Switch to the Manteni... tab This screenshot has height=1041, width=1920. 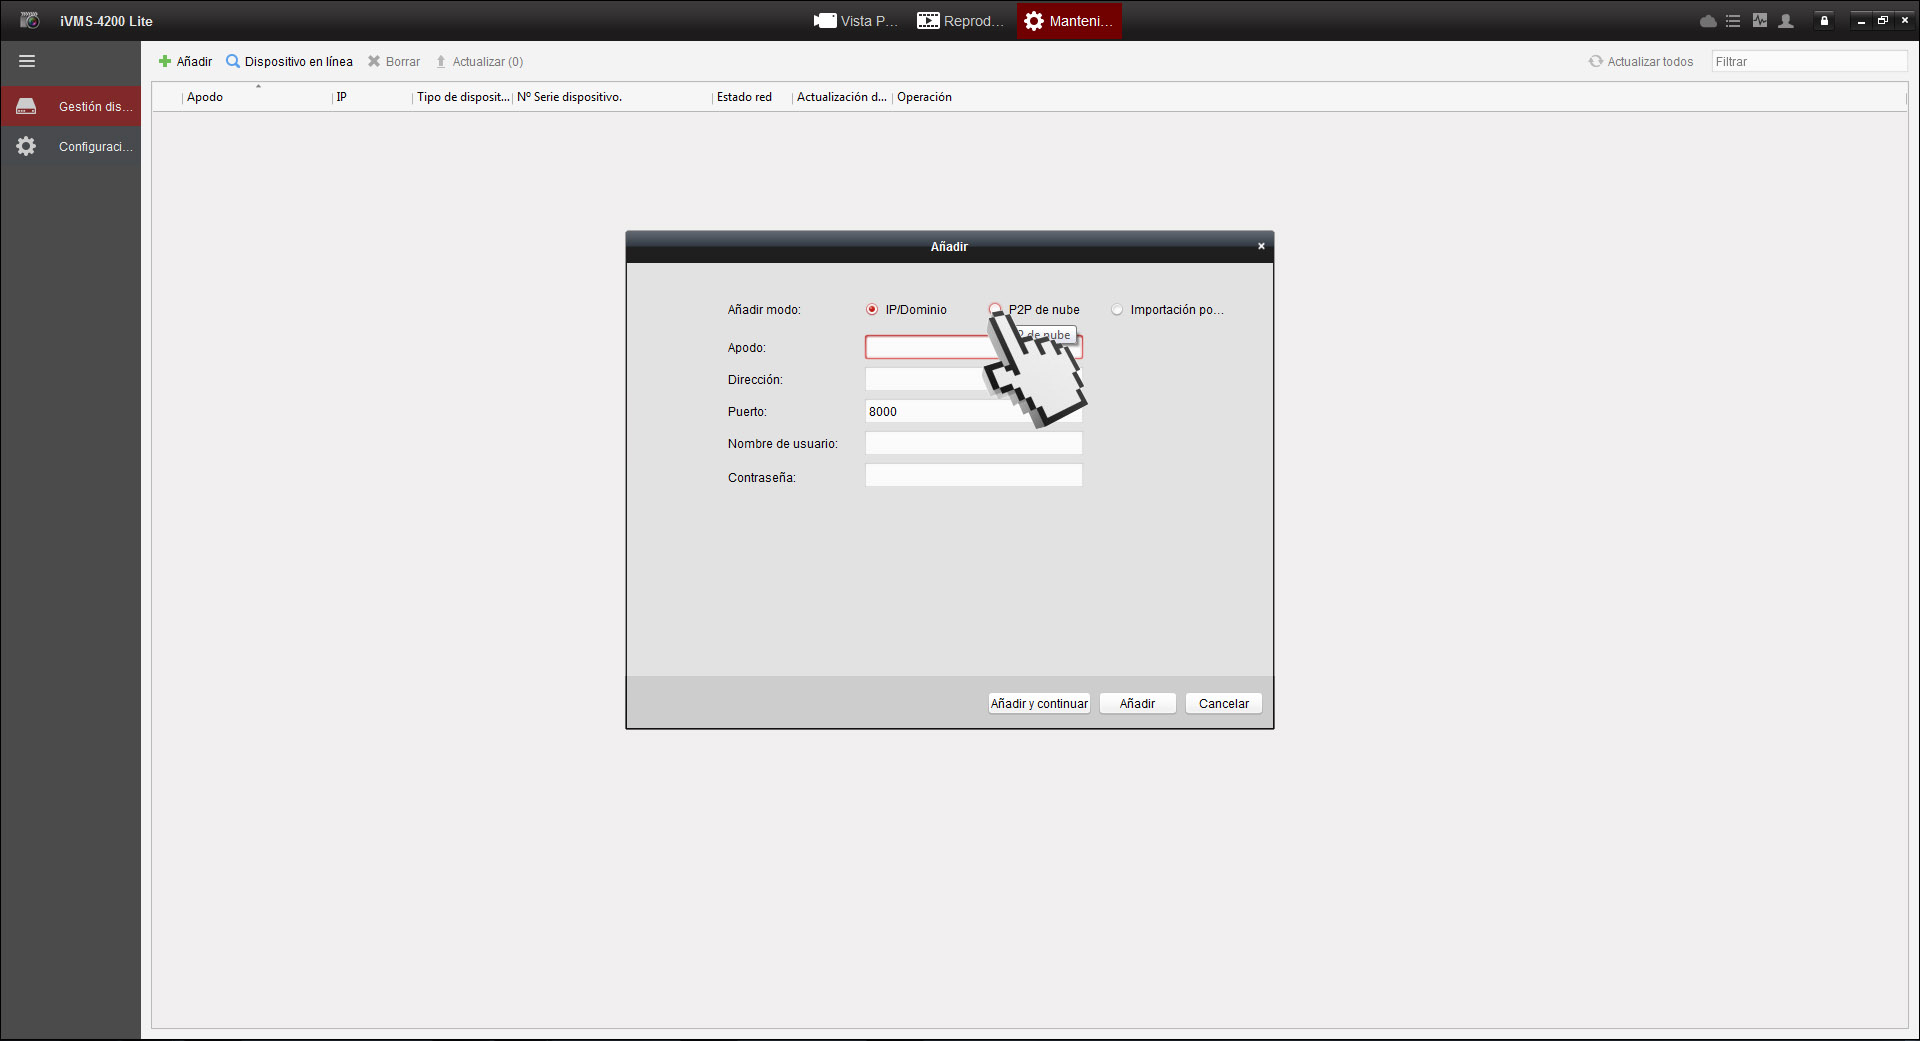point(1069,21)
